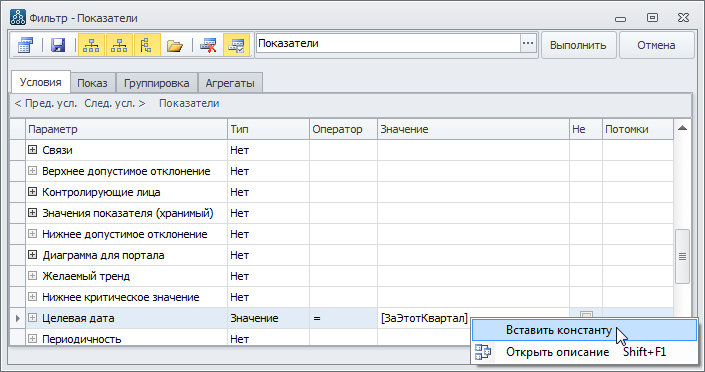Expand the Связи row
Screen dimensions: 705x372
32,150
